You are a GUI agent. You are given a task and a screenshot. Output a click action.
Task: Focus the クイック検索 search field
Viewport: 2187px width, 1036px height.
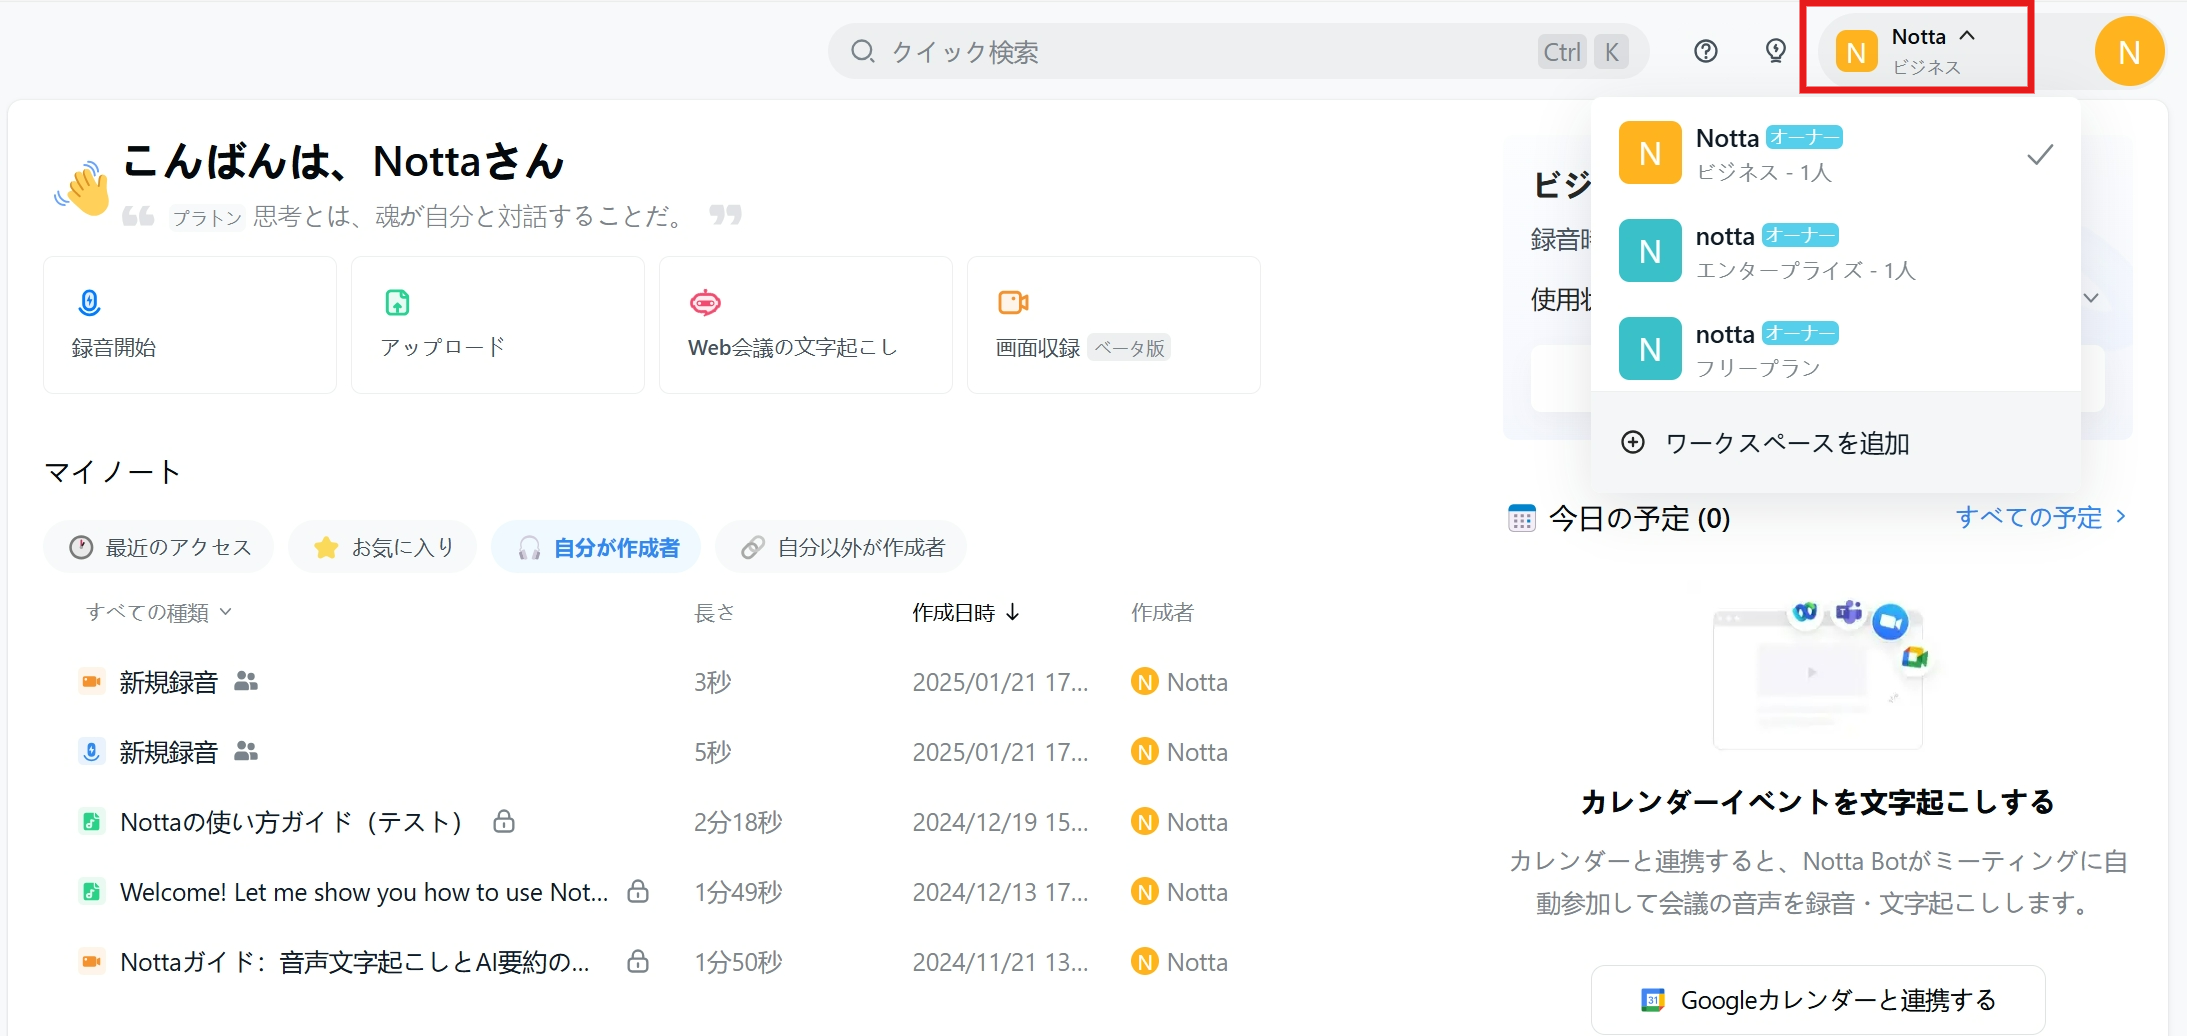pyautogui.click(x=1238, y=52)
